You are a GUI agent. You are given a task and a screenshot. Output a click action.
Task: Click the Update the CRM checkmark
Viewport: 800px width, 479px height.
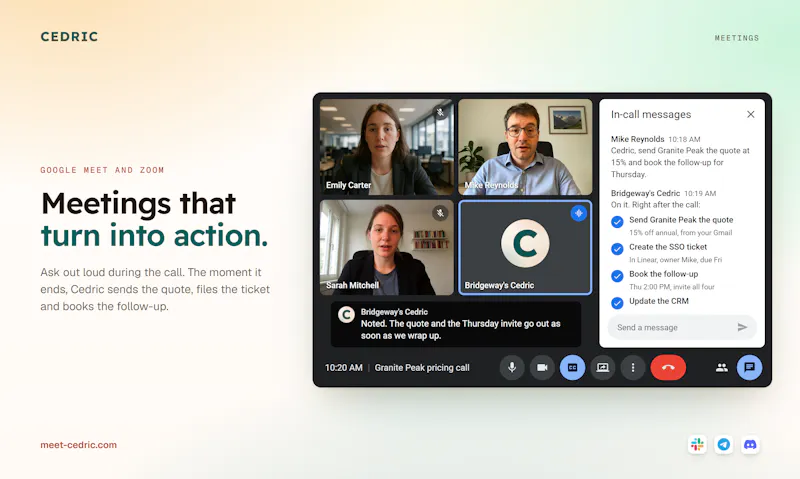(x=617, y=303)
